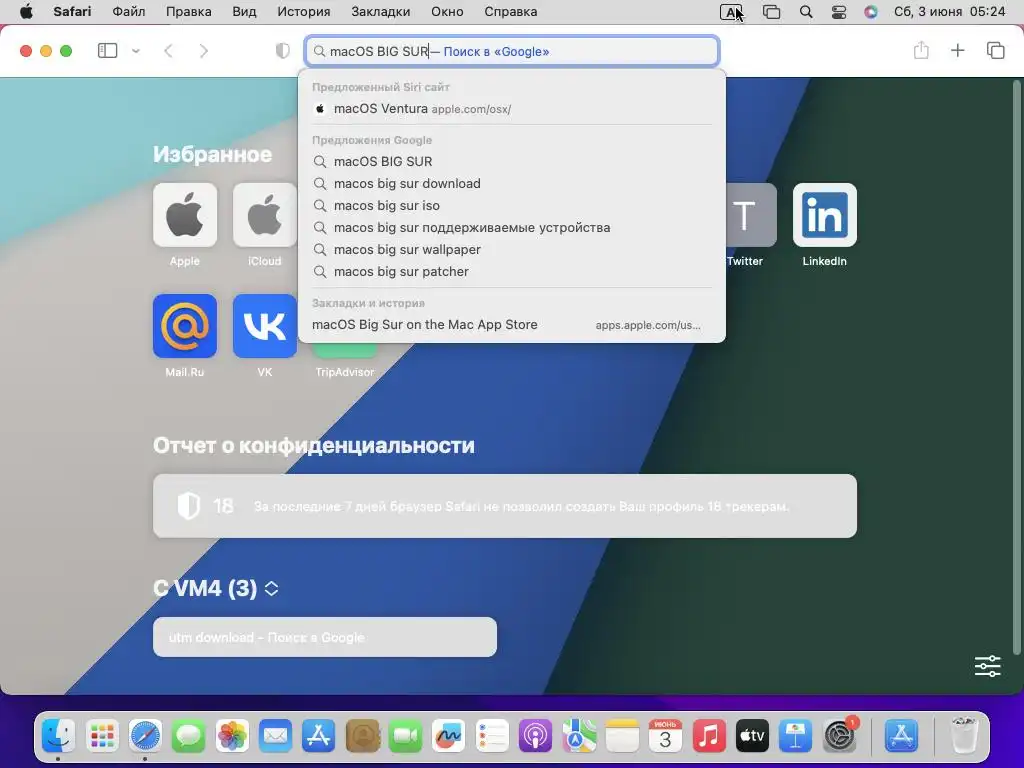Open Photos from the Dock
Image resolution: width=1024 pixels, height=768 pixels.
click(x=232, y=736)
